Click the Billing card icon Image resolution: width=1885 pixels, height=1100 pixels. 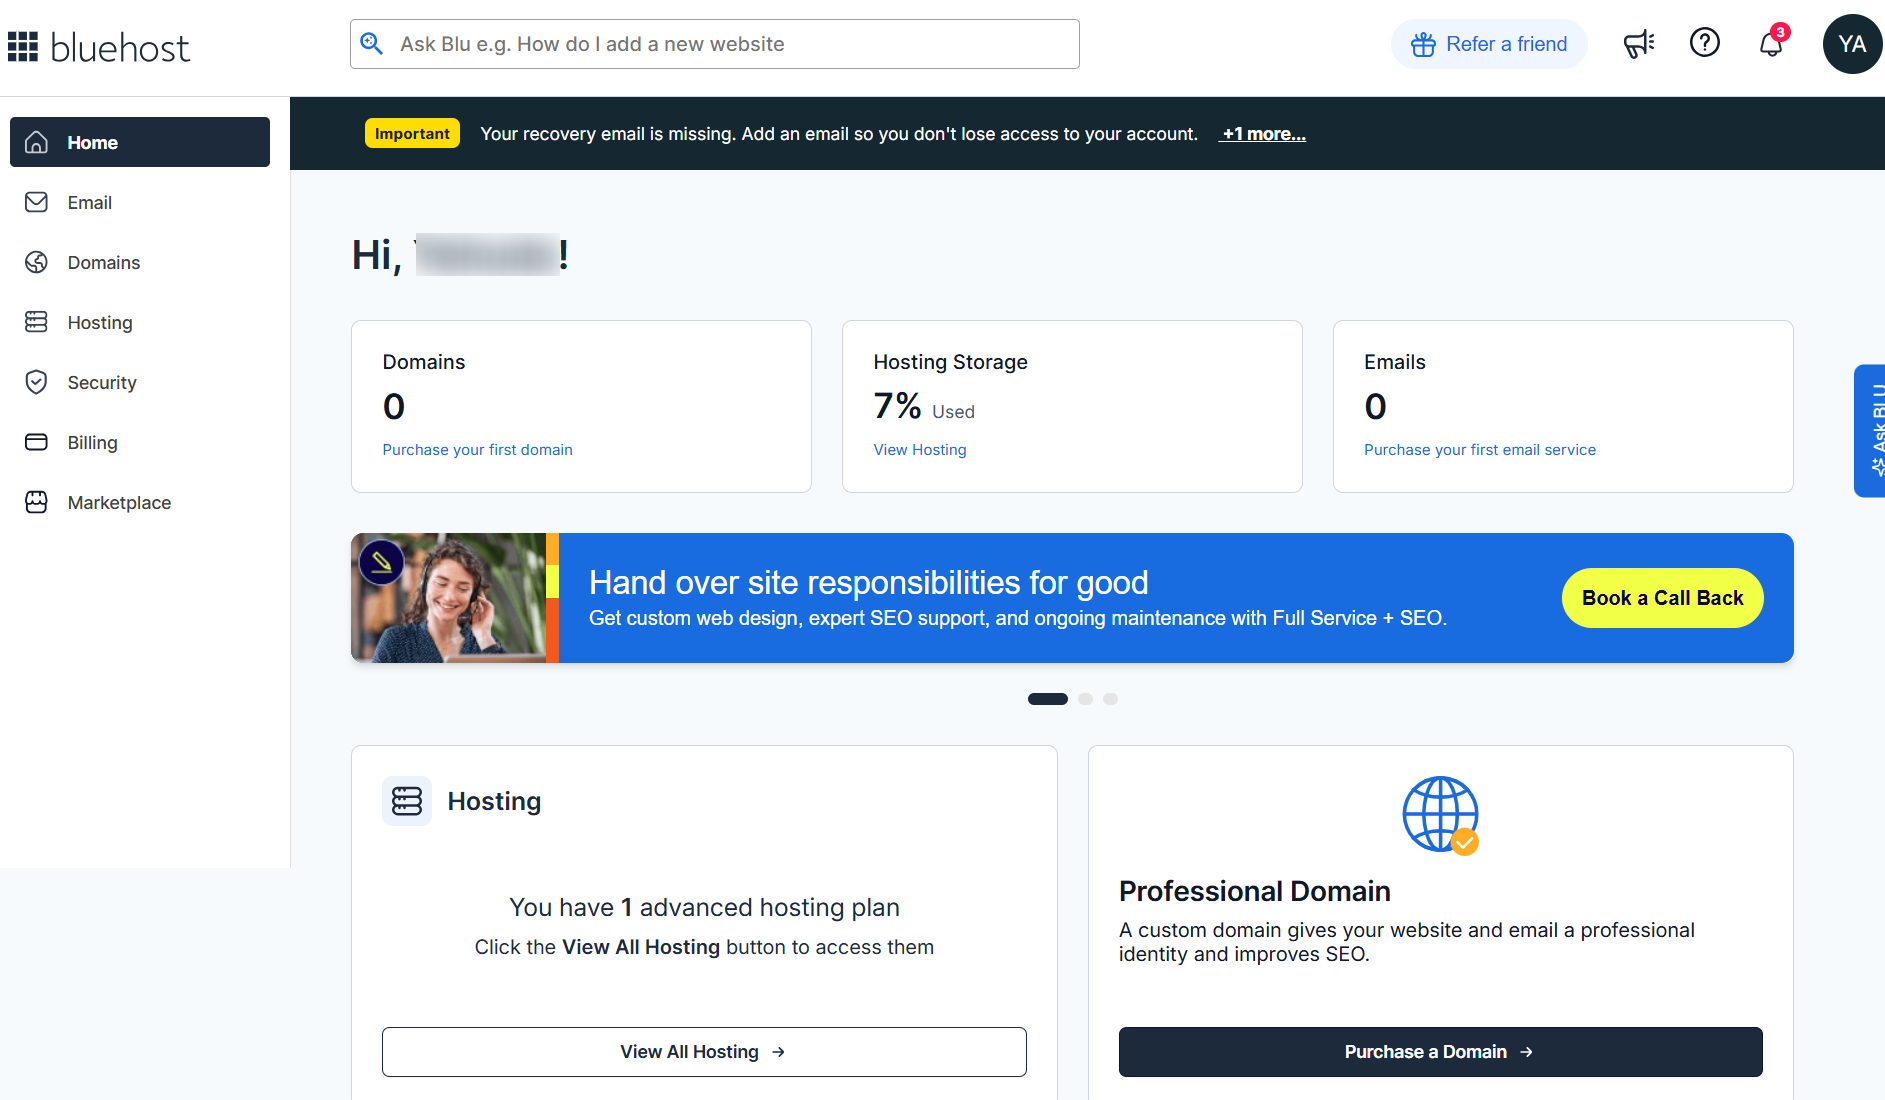(36, 442)
